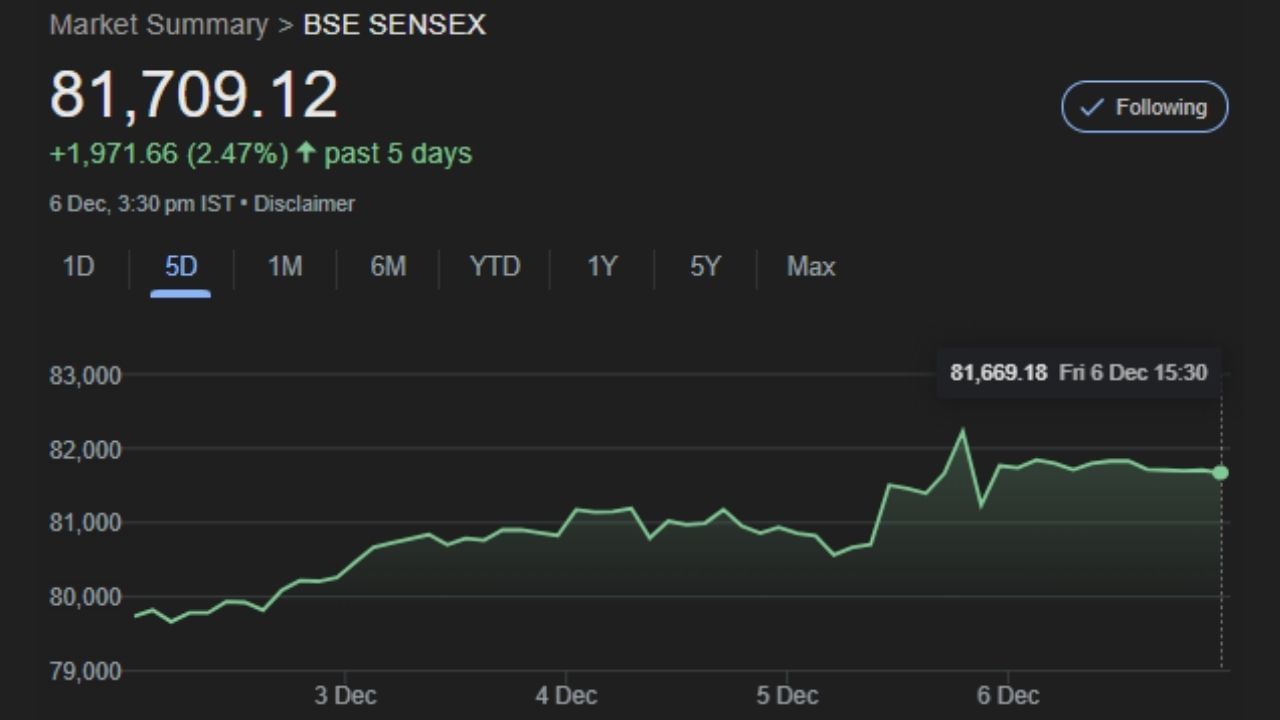
Task: Select the 5D time range tab
Action: click(x=181, y=267)
